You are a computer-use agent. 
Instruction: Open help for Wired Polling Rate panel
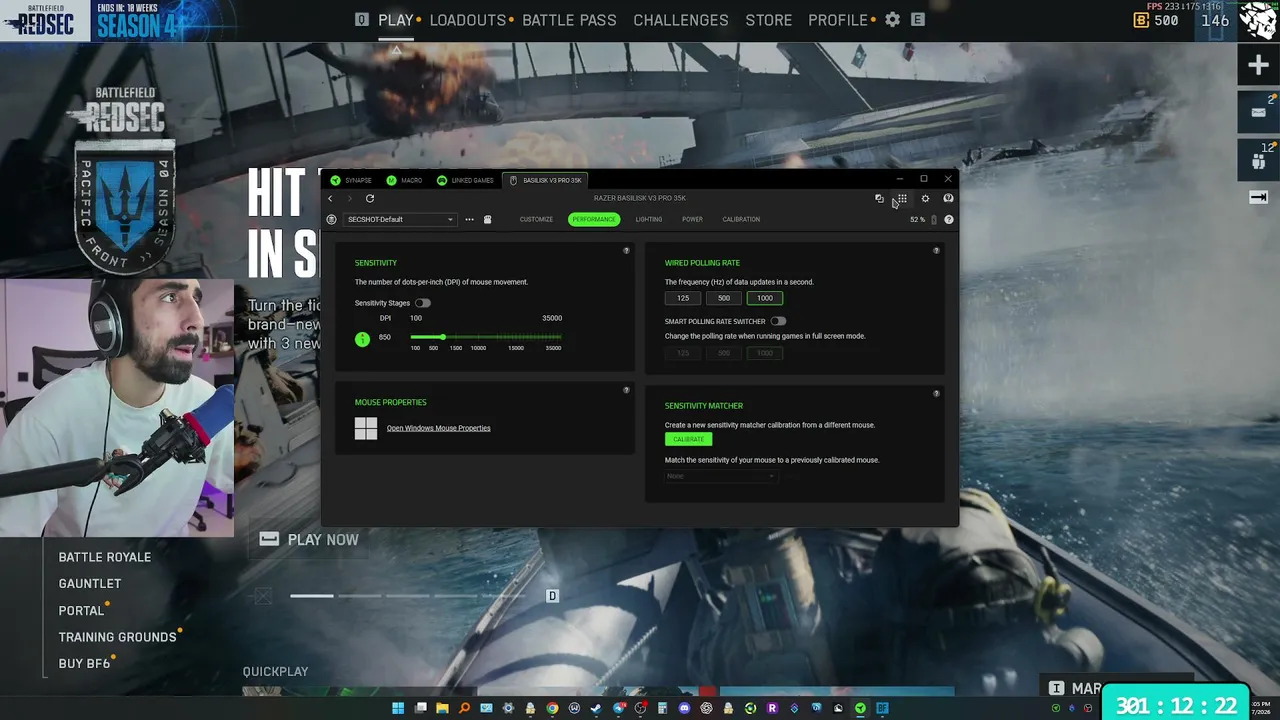936,250
